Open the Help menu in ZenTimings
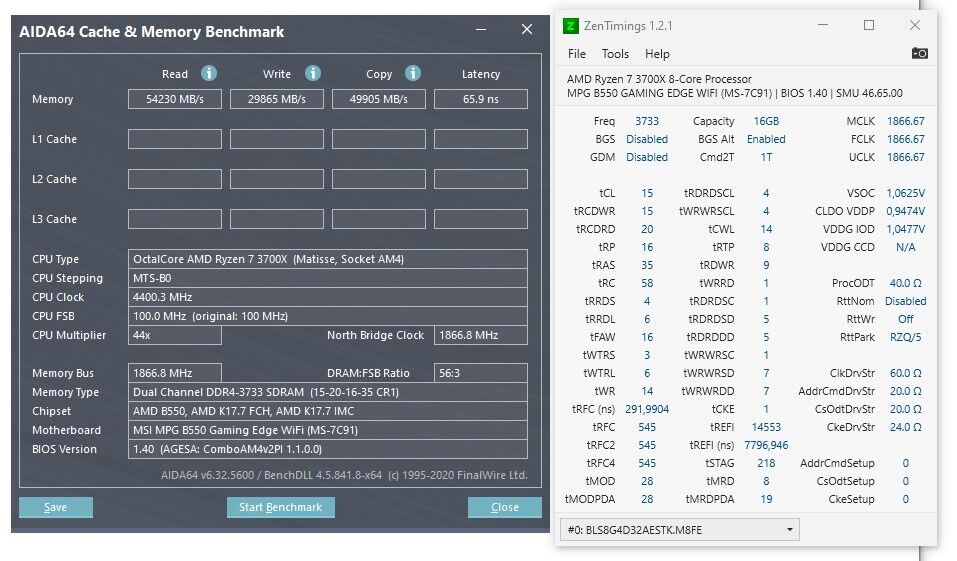The width and height of the screenshot is (957, 561). pyautogui.click(x=657, y=54)
